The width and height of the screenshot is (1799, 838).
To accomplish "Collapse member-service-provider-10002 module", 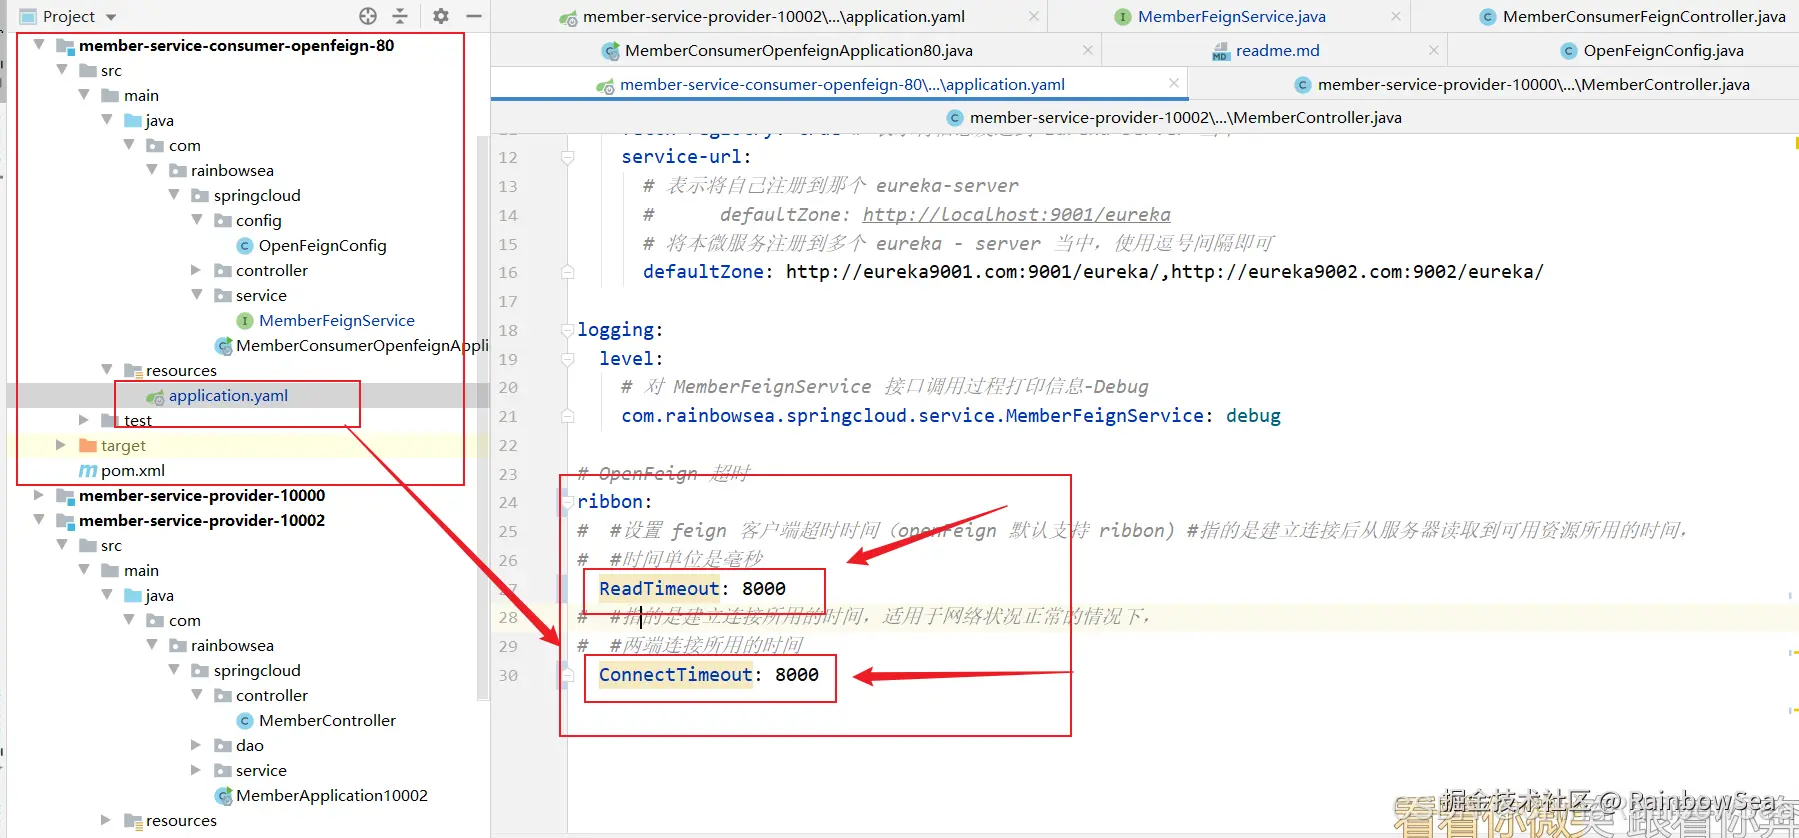I will 39,520.
